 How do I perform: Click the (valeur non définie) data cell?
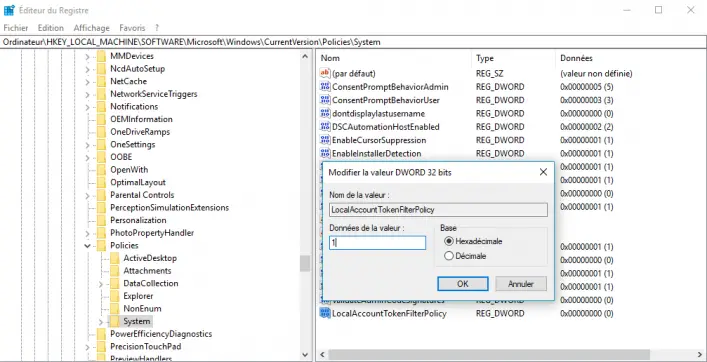coord(596,73)
